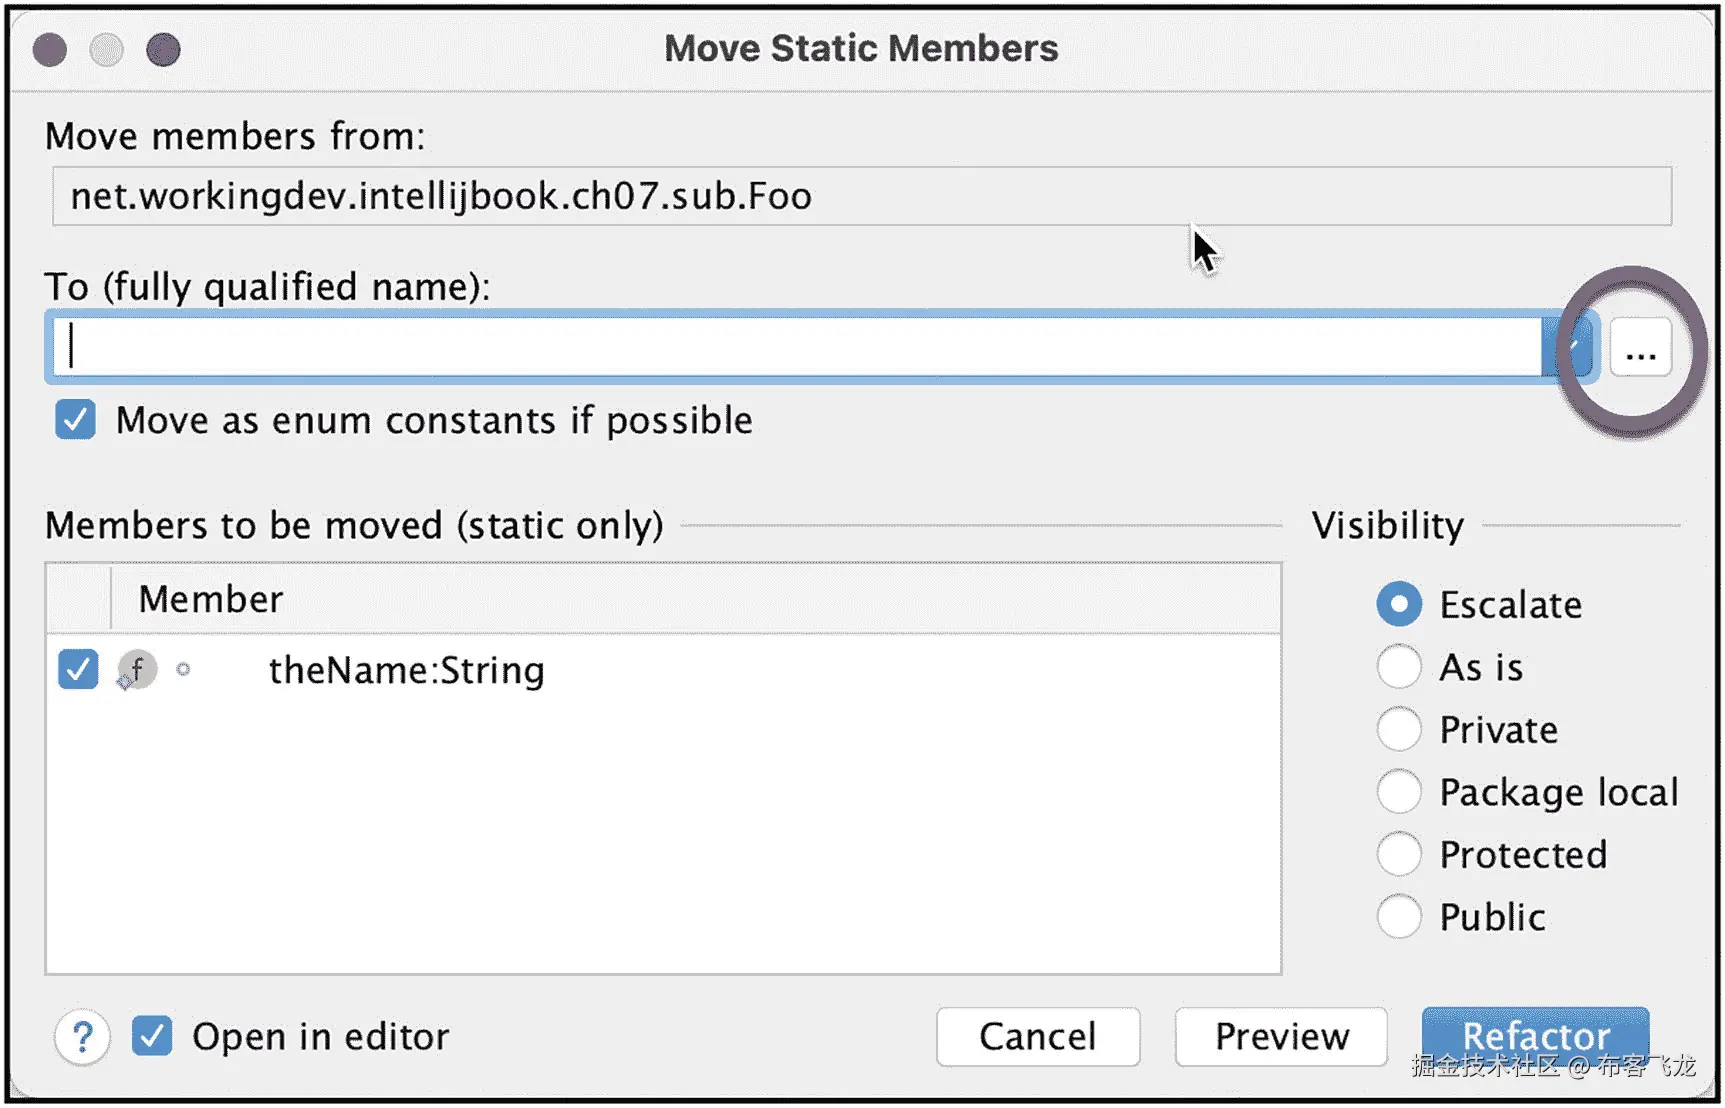
Task: Click the red close window button
Action: click(x=50, y=49)
